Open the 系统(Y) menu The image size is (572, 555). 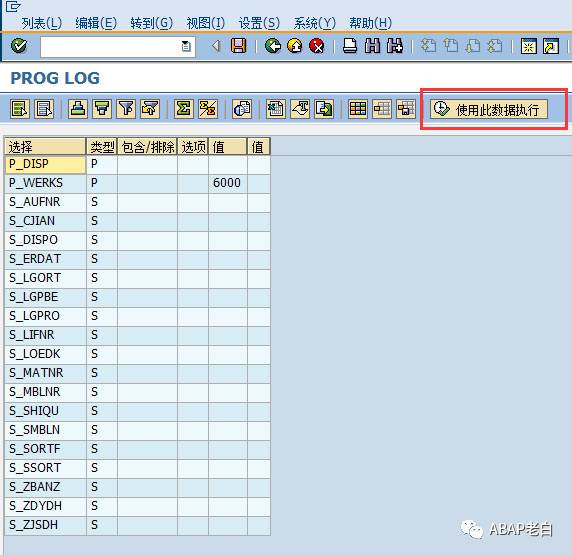click(314, 23)
